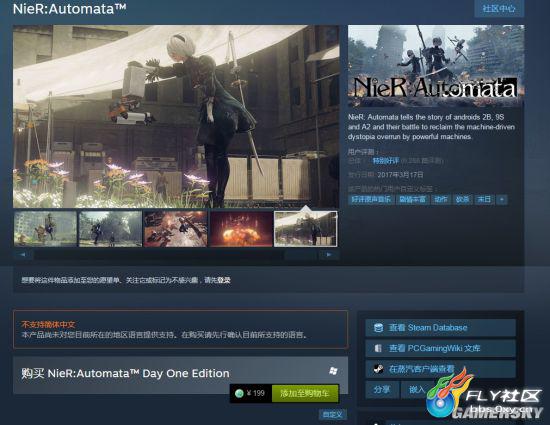This screenshot has height=425, width=550.
Task: Click 添加至购物车 add to cart button
Action: [x=305, y=393]
